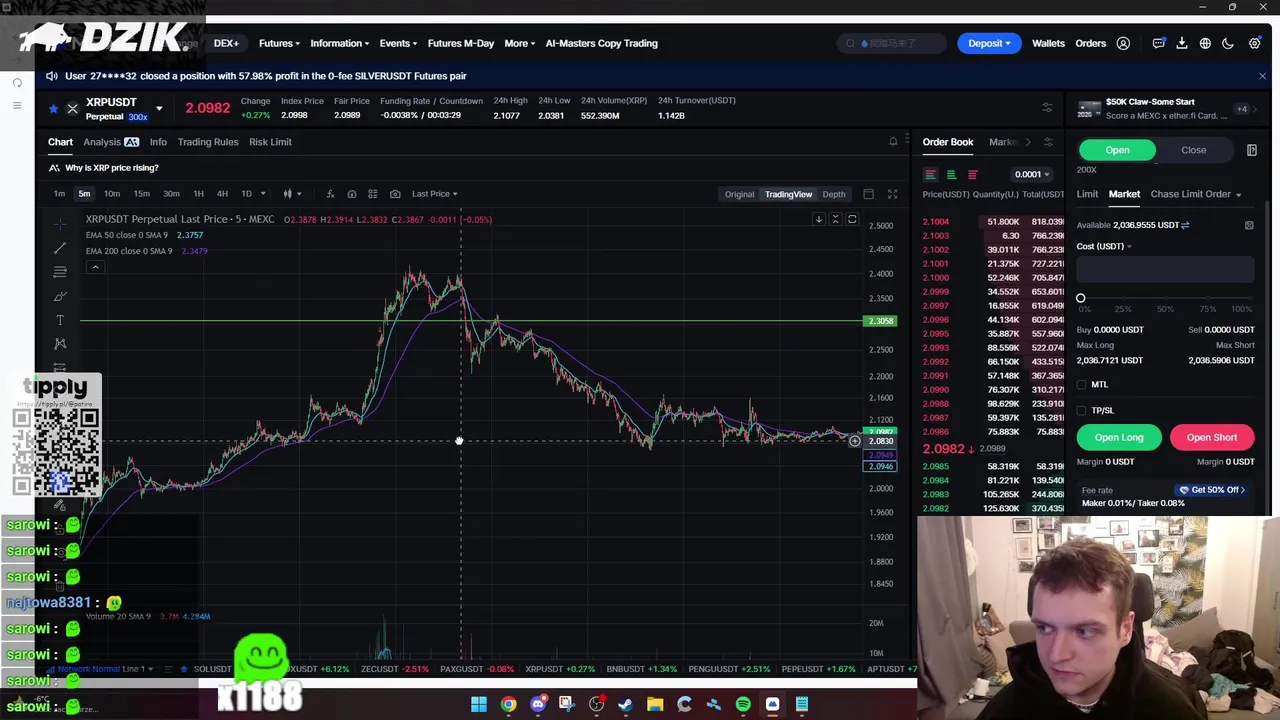This screenshot has width=1280, height=720.
Task: Expand the Events menu
Action: pyautogui.click(x=398, y=43)
